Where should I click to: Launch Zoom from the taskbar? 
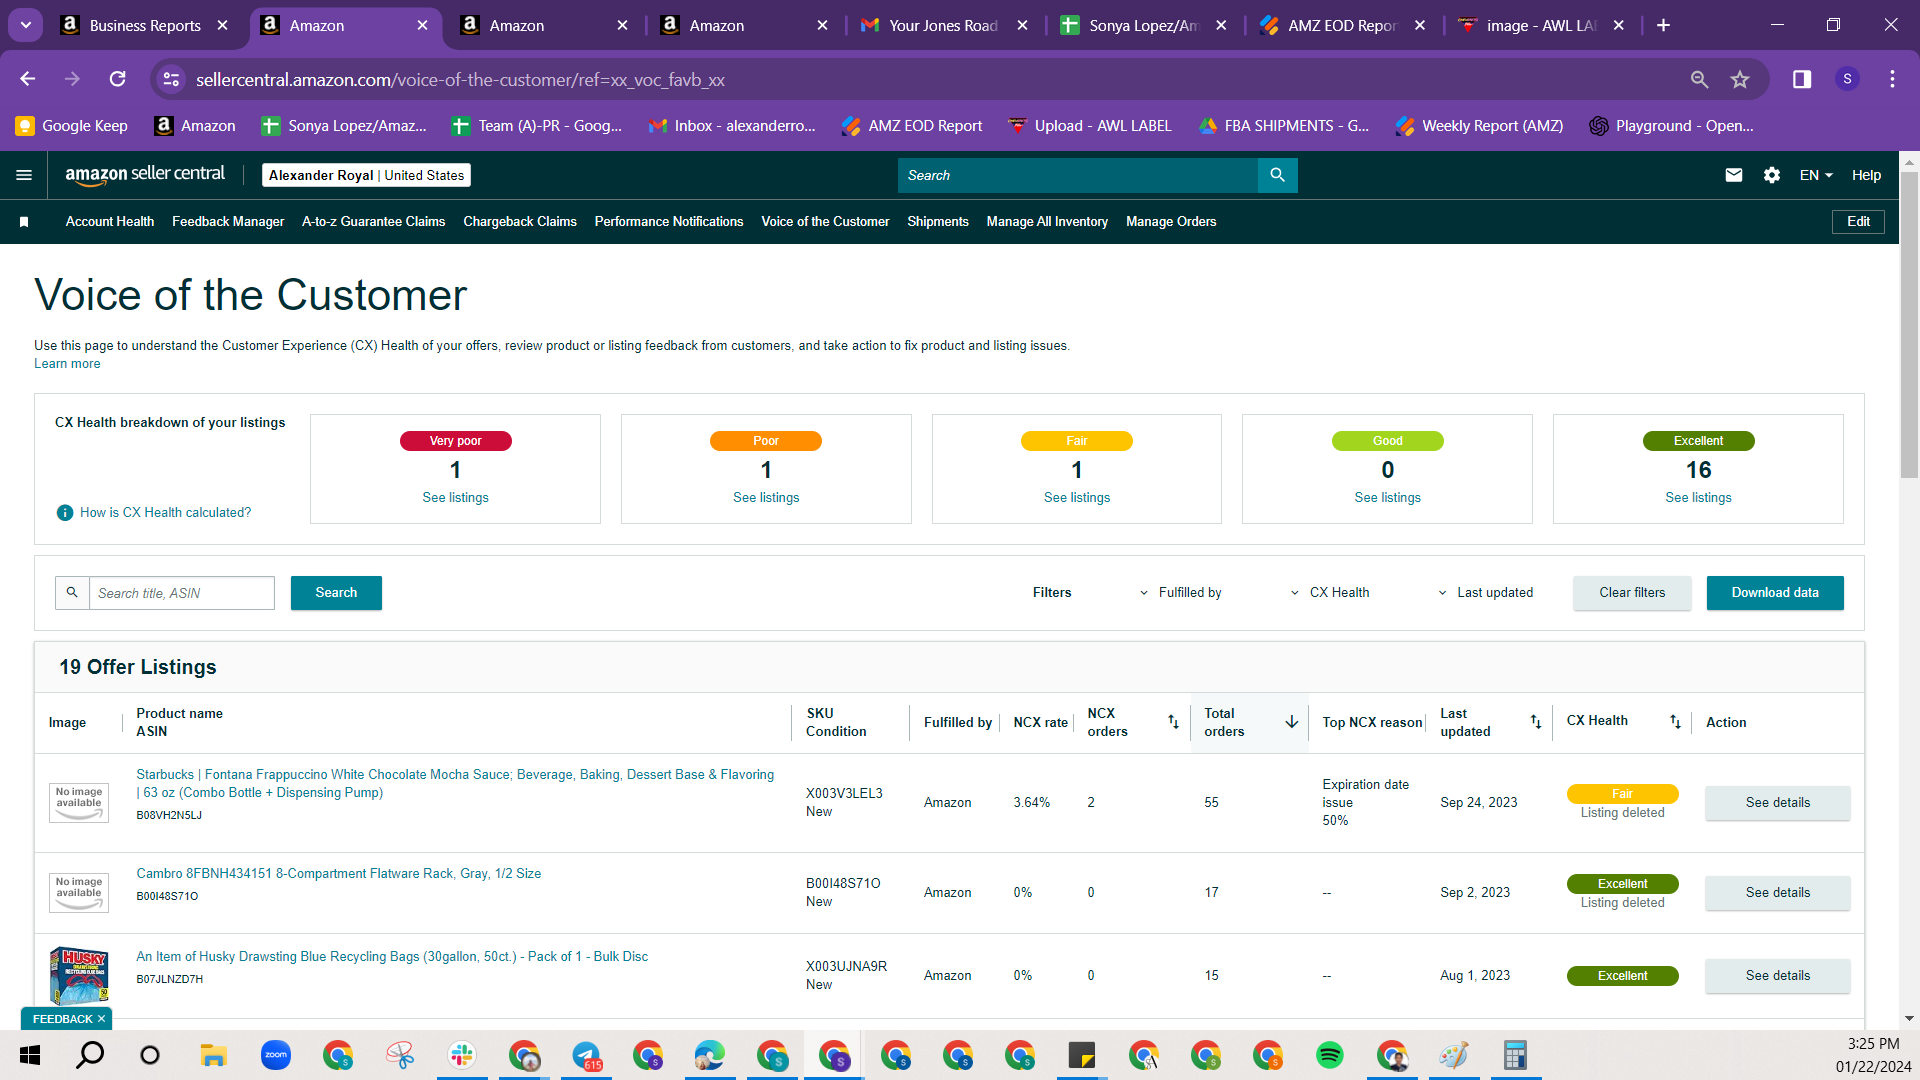point(276,1055)
